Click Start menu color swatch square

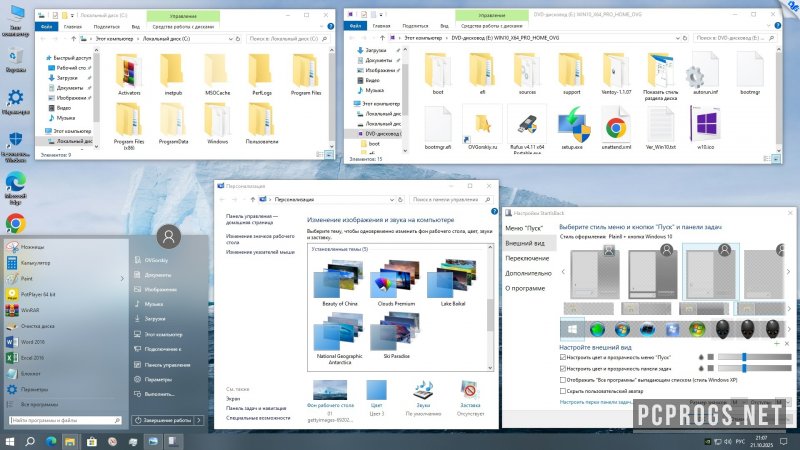coord(710,357)
